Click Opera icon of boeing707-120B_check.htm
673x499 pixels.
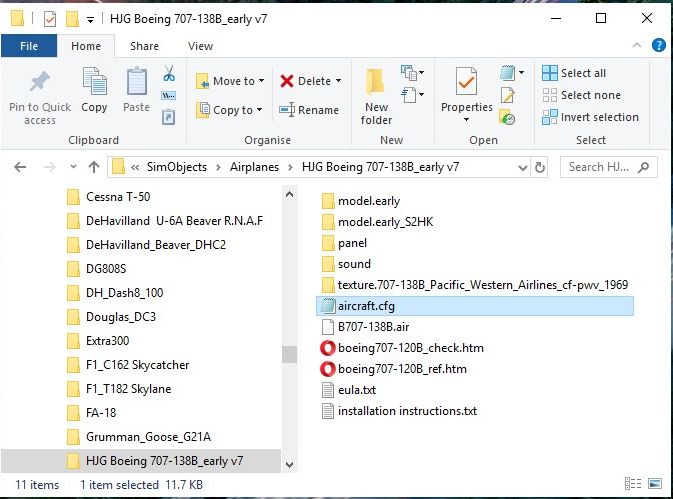pyautogui.click(x=327, y=348)
